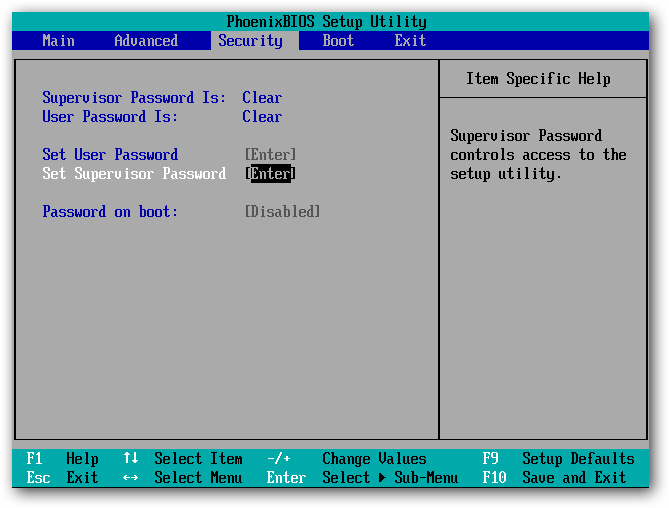Click the Change Values legend text
The image size is (669, 508).
click(x=374, y=459)
